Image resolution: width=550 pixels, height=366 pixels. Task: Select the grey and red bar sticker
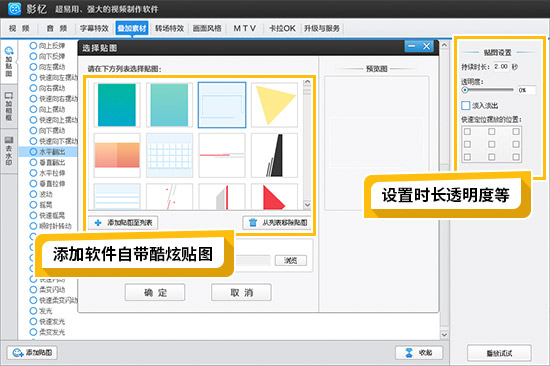(222, 197)
